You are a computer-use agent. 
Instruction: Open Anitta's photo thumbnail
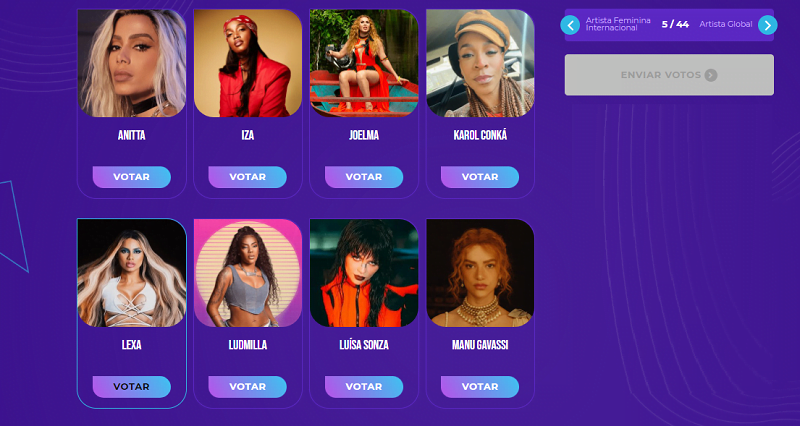pyautogui.click(x=132, y=63)
